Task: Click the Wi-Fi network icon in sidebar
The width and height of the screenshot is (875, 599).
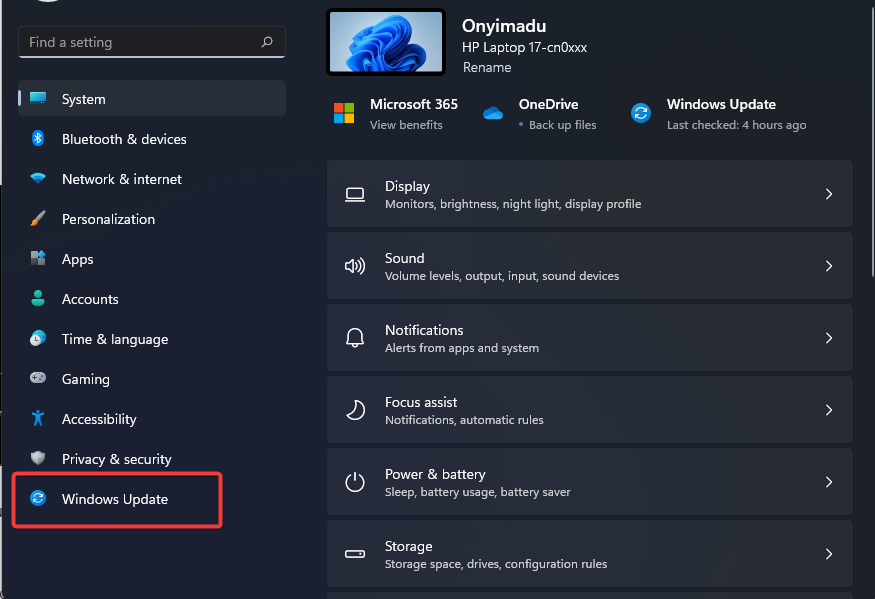Action: click(x=38, y=178)
